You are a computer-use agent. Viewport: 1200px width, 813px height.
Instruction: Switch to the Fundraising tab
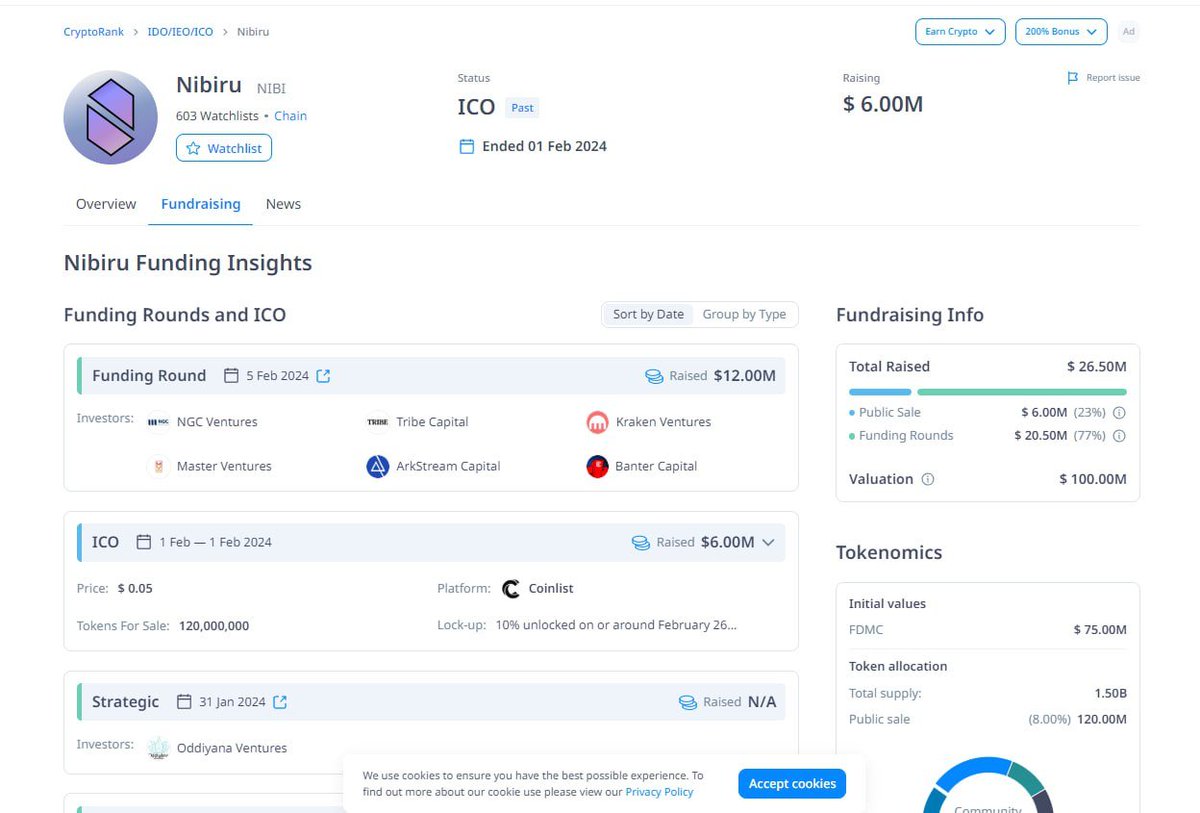[201, 204]
